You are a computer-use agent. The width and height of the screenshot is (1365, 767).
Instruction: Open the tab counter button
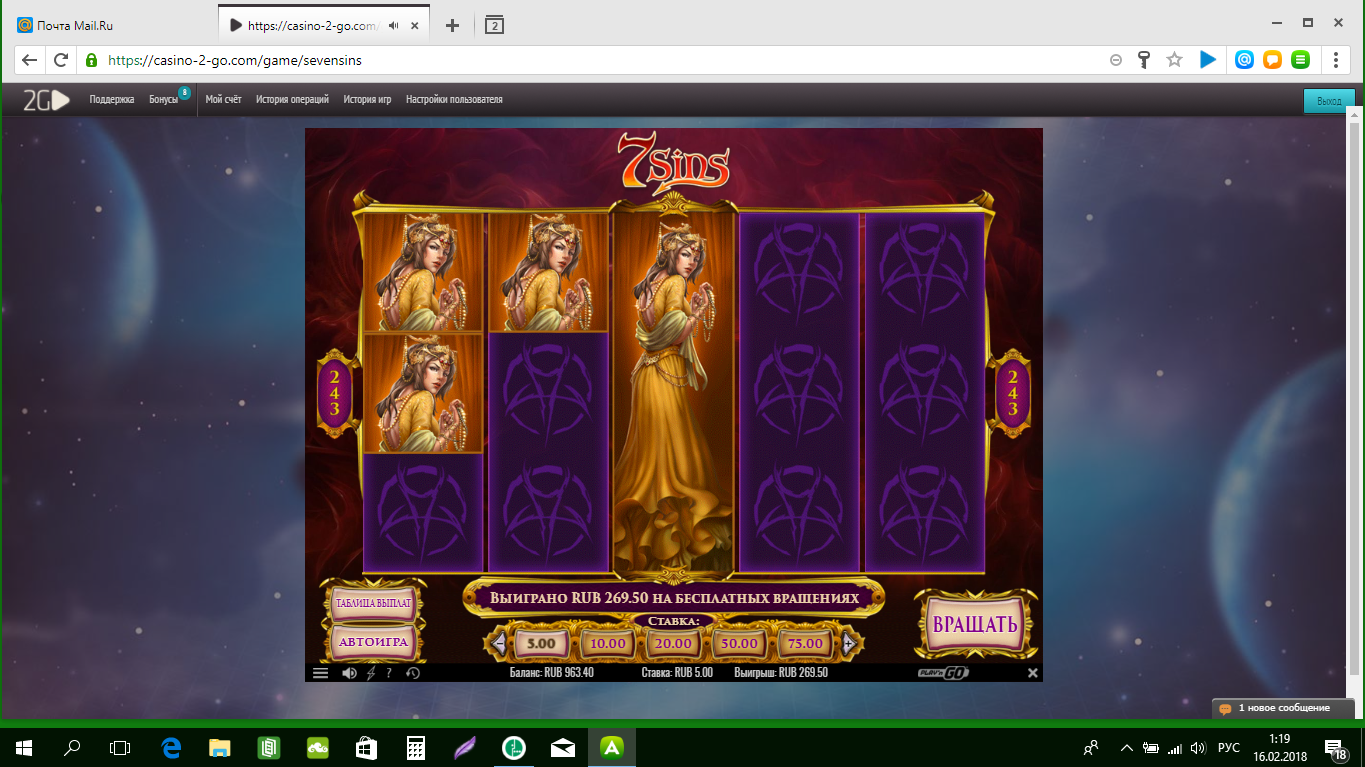[x=494, y=25]
